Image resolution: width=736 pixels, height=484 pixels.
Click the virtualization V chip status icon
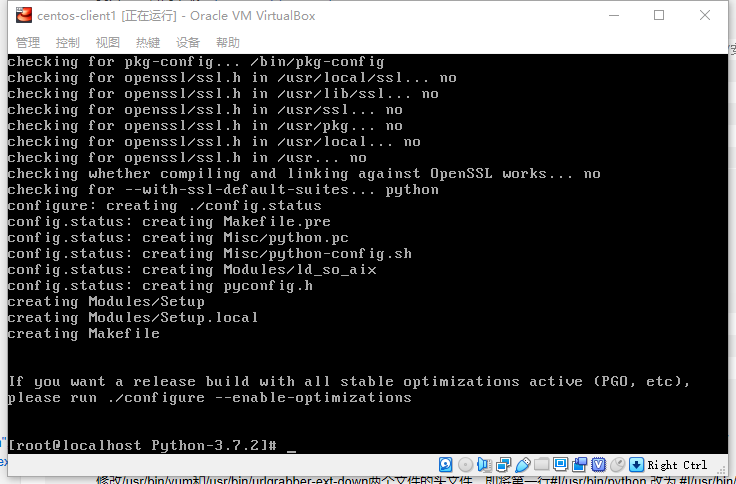[598, 465]
